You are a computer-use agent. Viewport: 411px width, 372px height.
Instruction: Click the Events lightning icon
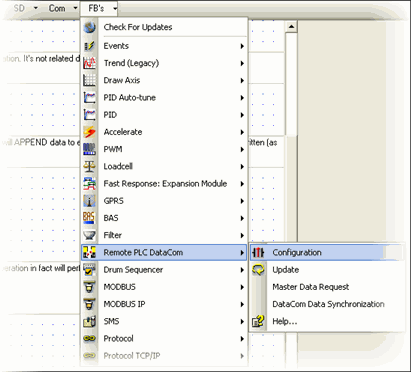[89, 46]
